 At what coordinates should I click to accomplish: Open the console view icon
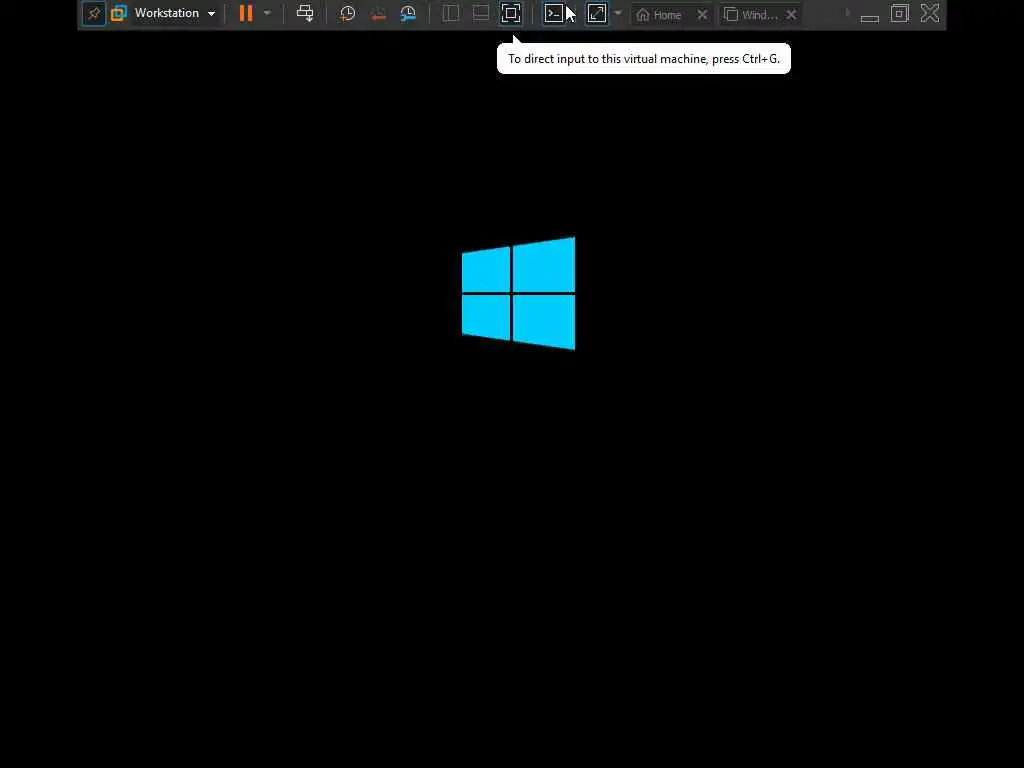(554, 14)
